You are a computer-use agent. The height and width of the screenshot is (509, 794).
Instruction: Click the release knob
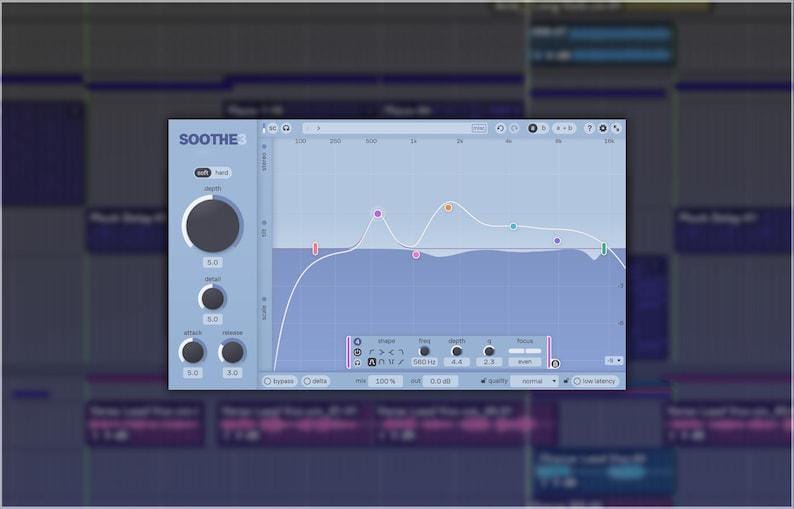coord(232,352)
